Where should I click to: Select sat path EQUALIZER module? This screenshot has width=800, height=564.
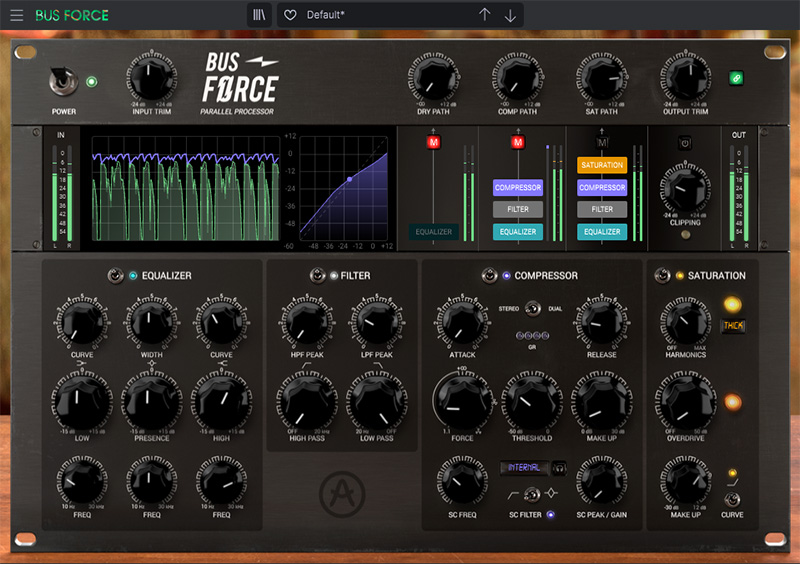(602, 232)
